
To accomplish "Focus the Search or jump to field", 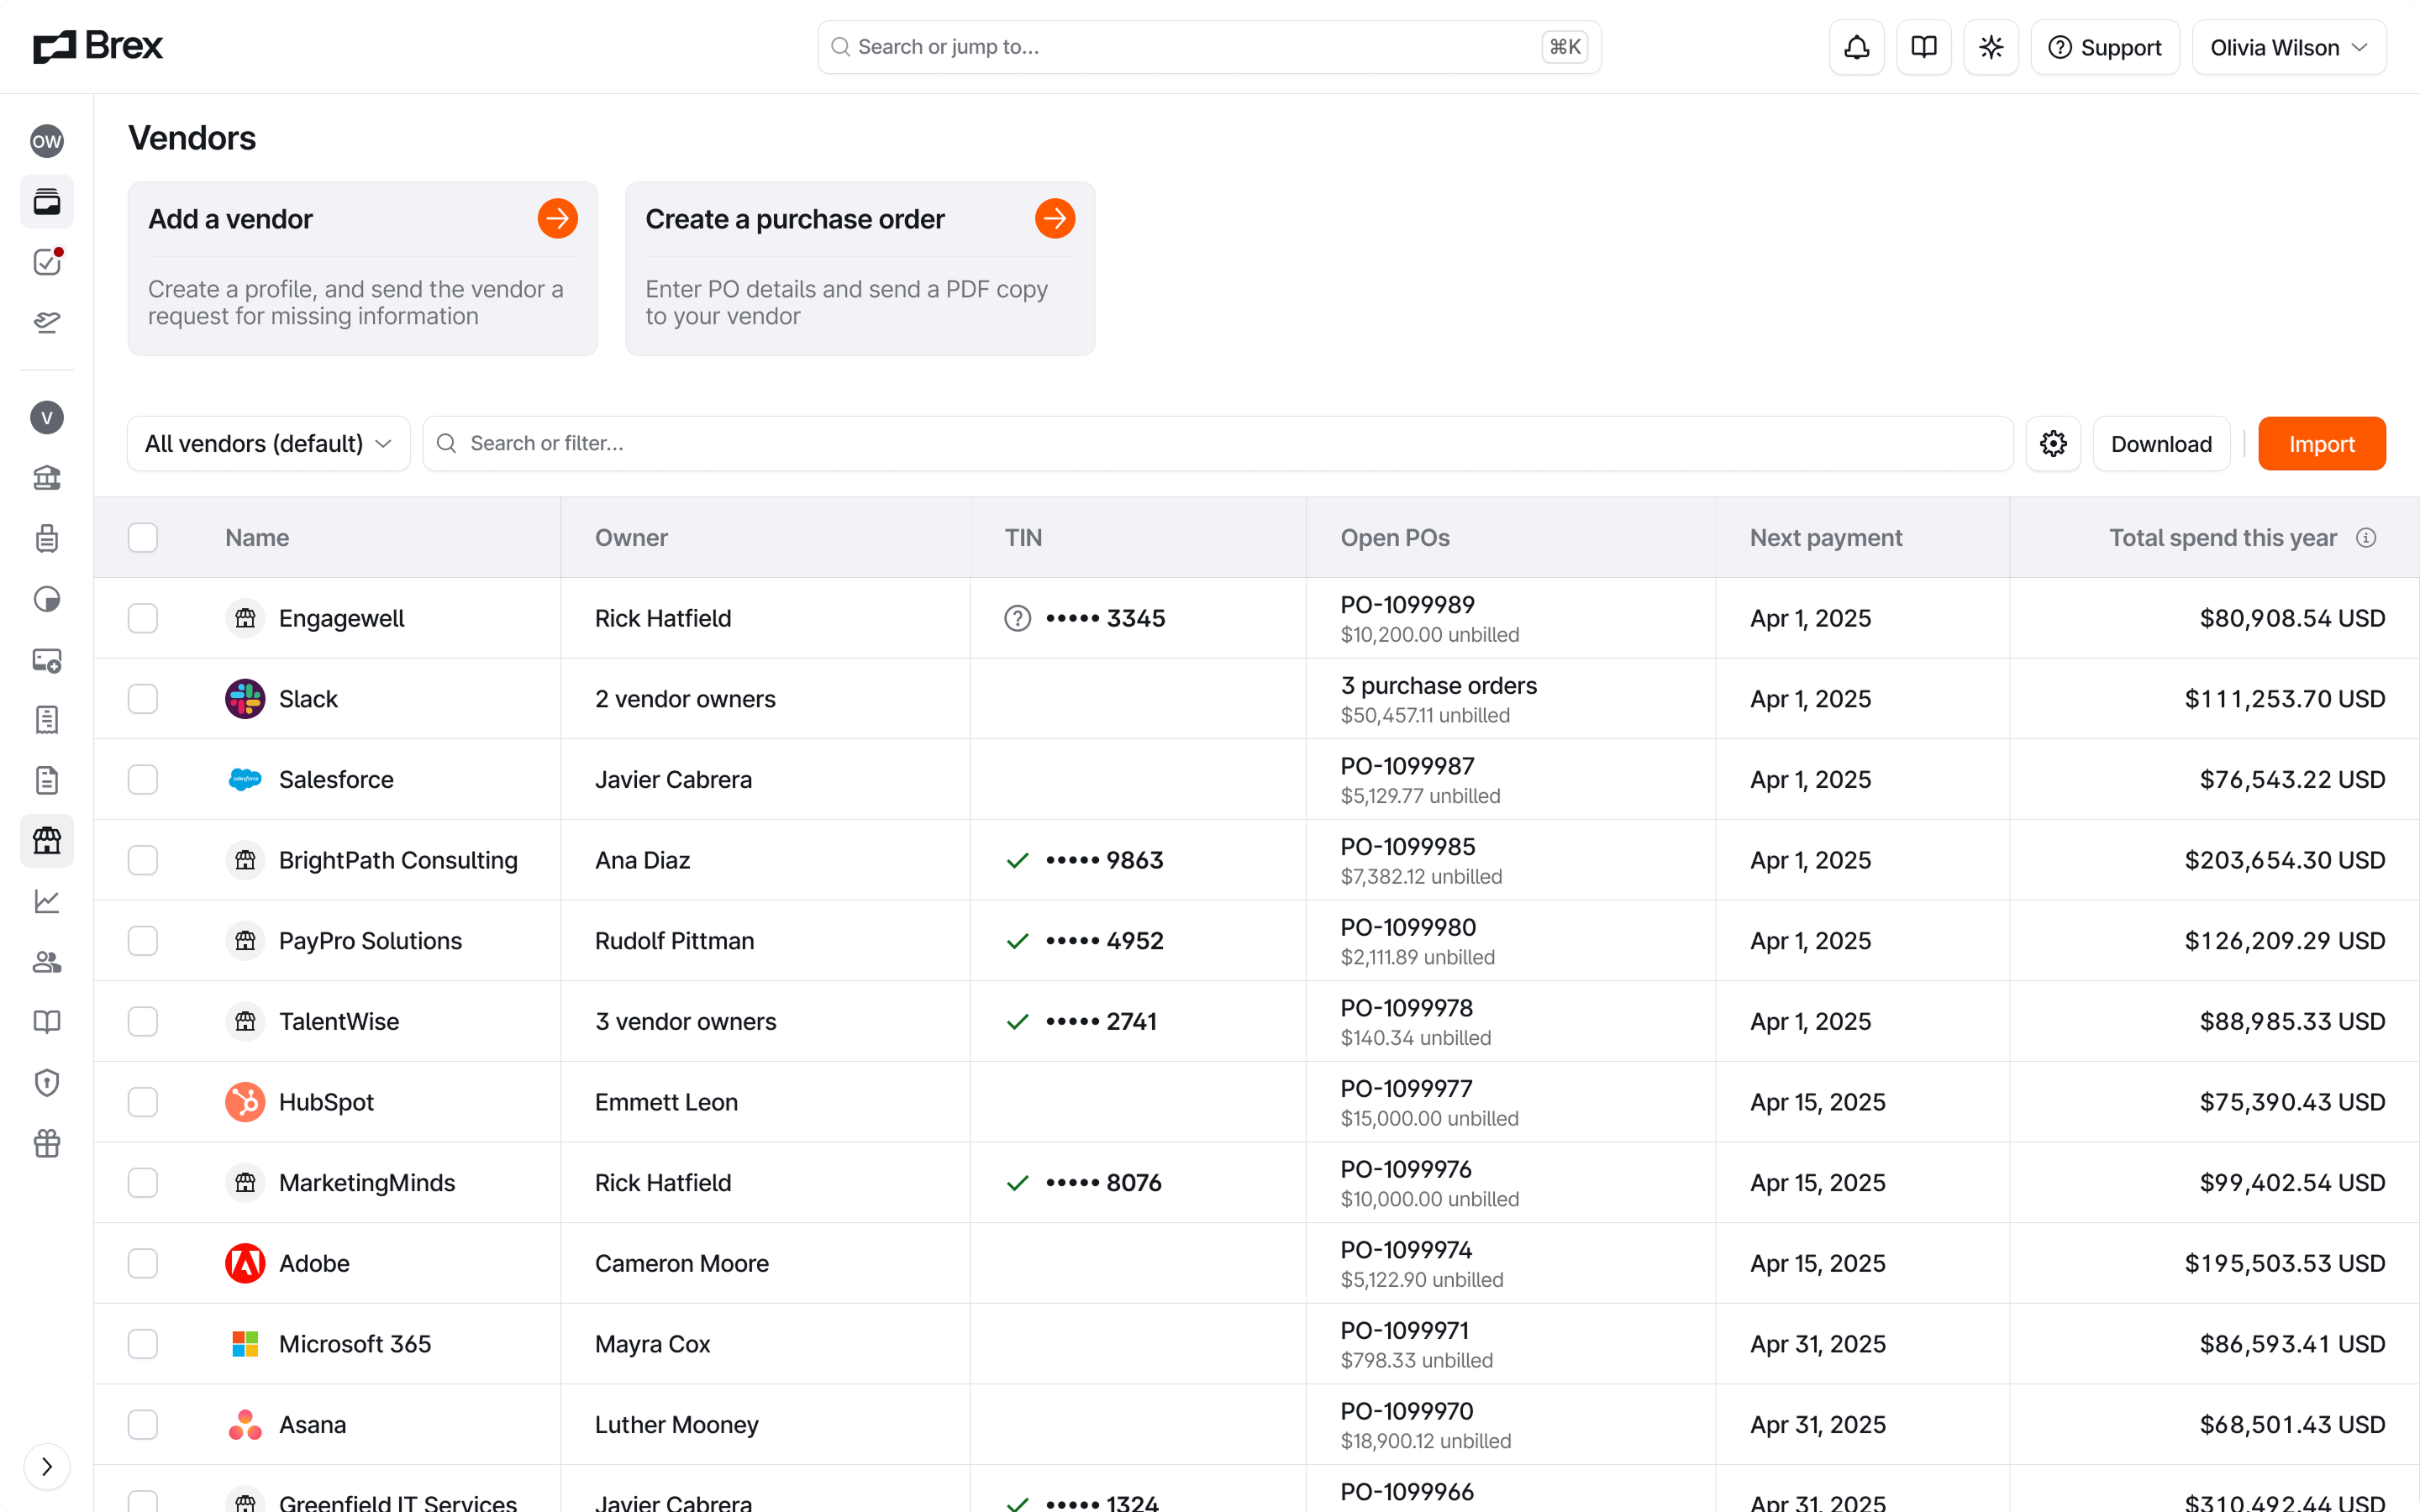I will click(x=1209, y=47).
